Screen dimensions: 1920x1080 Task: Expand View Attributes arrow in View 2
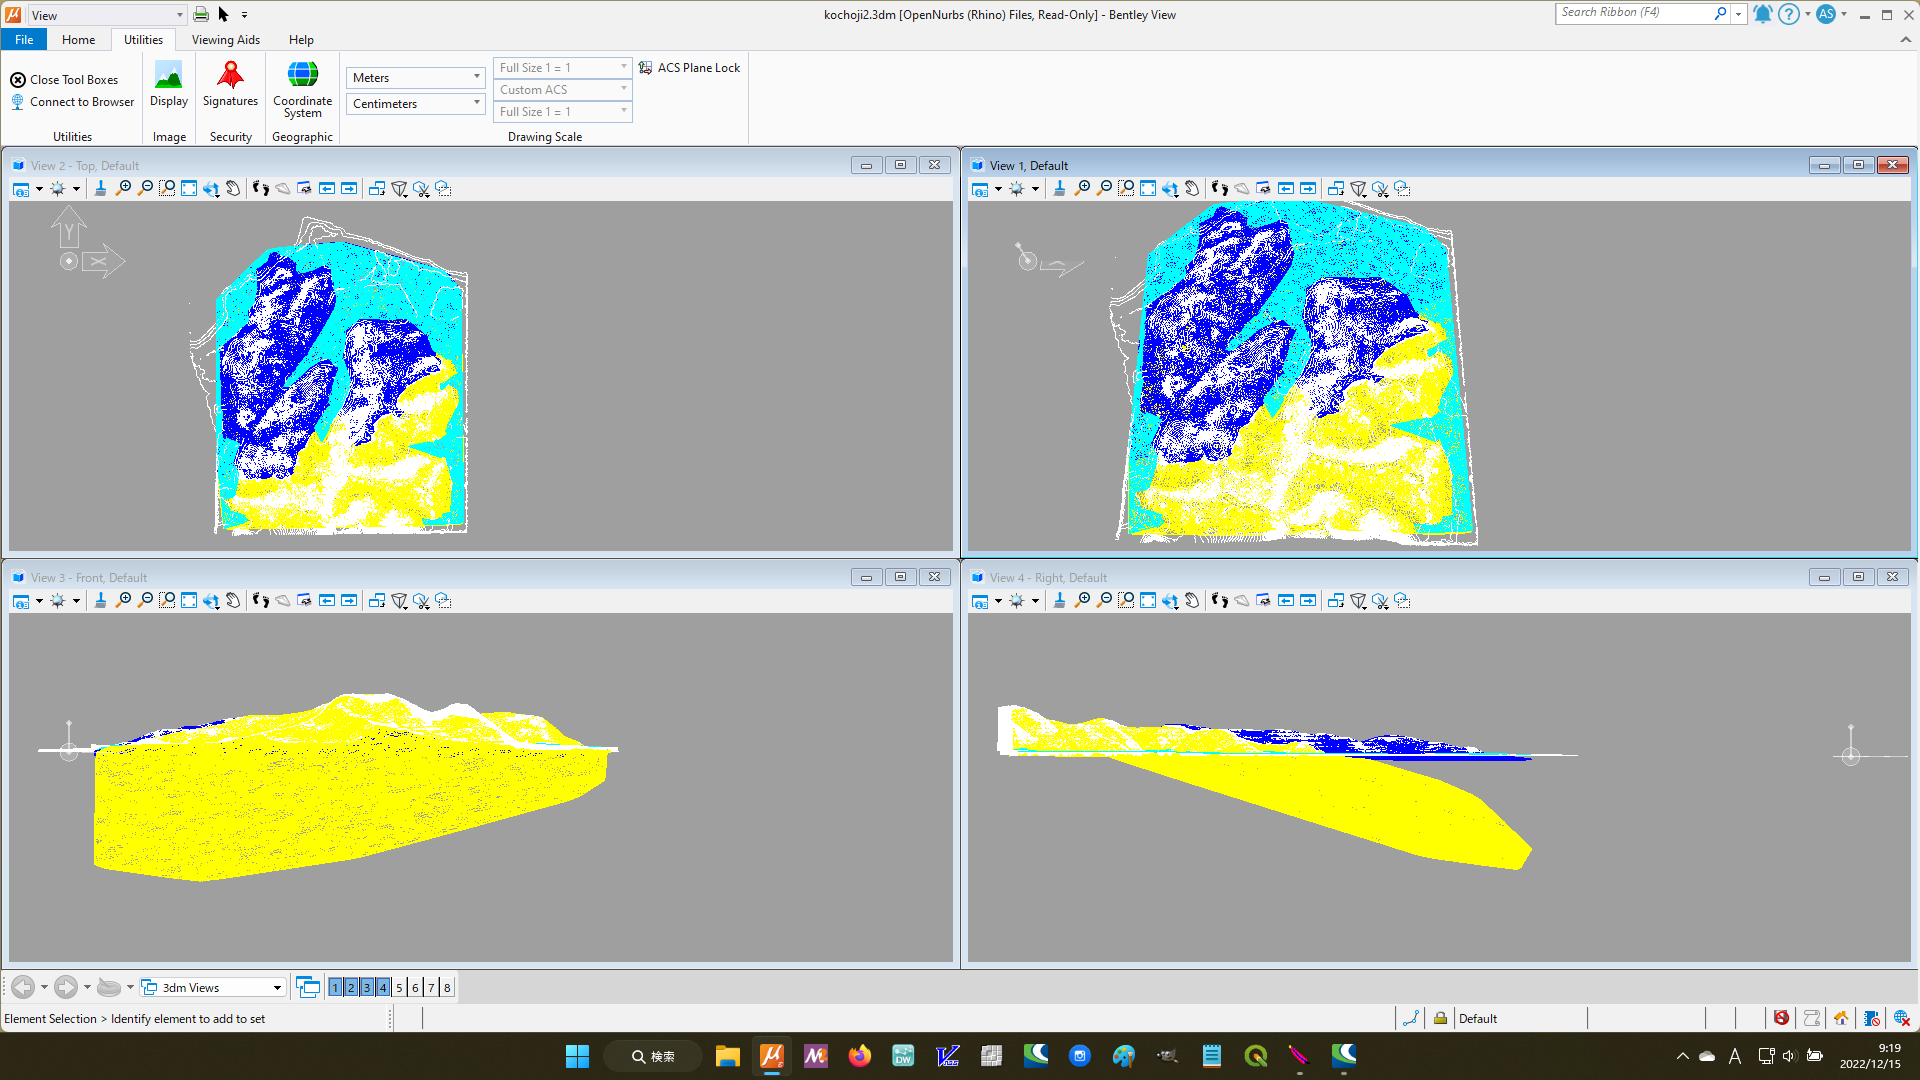tap(39, 189)
